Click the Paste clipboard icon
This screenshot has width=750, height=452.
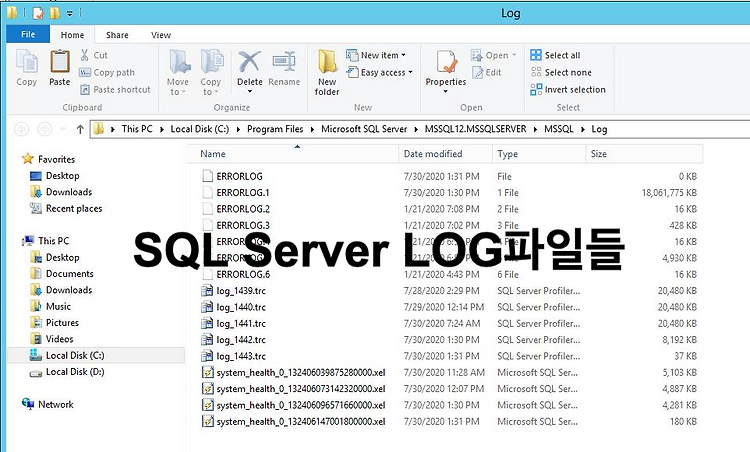60,62
